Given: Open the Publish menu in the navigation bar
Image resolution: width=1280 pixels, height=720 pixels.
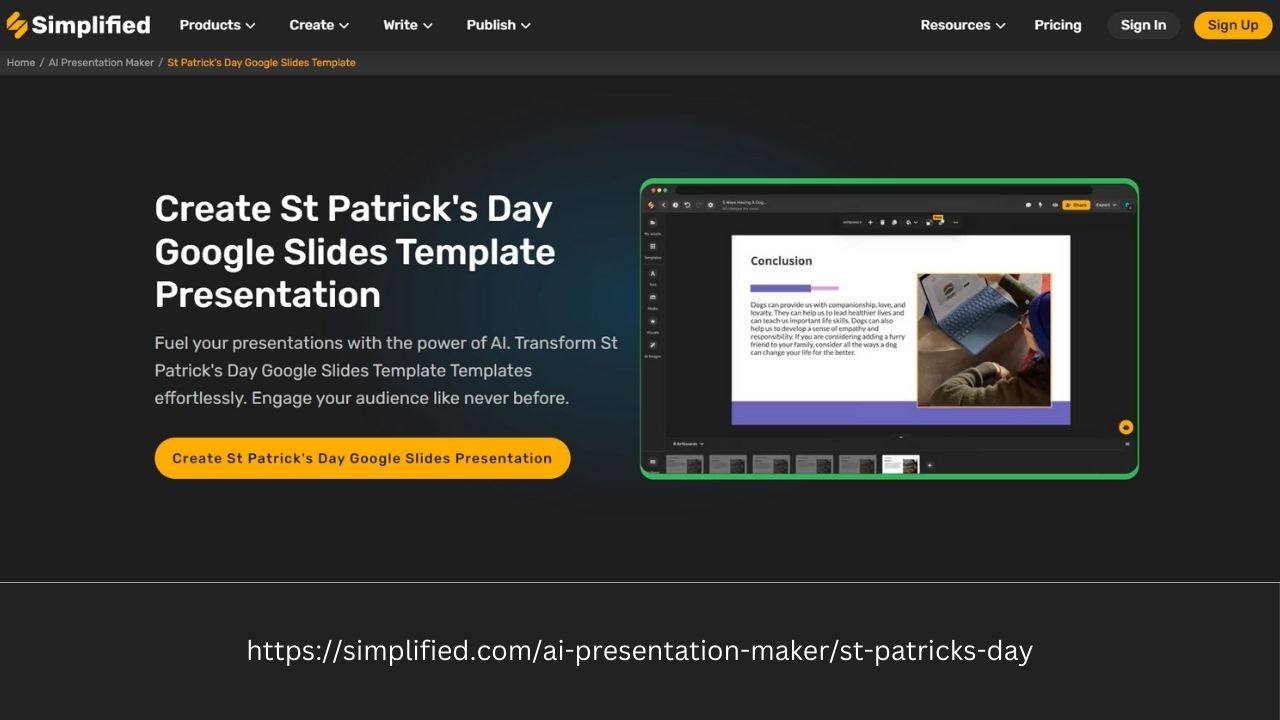Looking at the screenshot, I should pyautogui.click(x=497, y=25).
